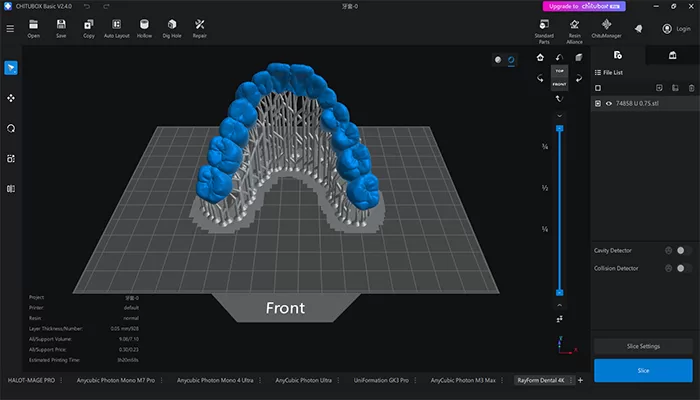Image resolution: width=700 pixels, height=400 pixels.
Task: Switch to perspective cube view icon
Action: coord(579,57)
